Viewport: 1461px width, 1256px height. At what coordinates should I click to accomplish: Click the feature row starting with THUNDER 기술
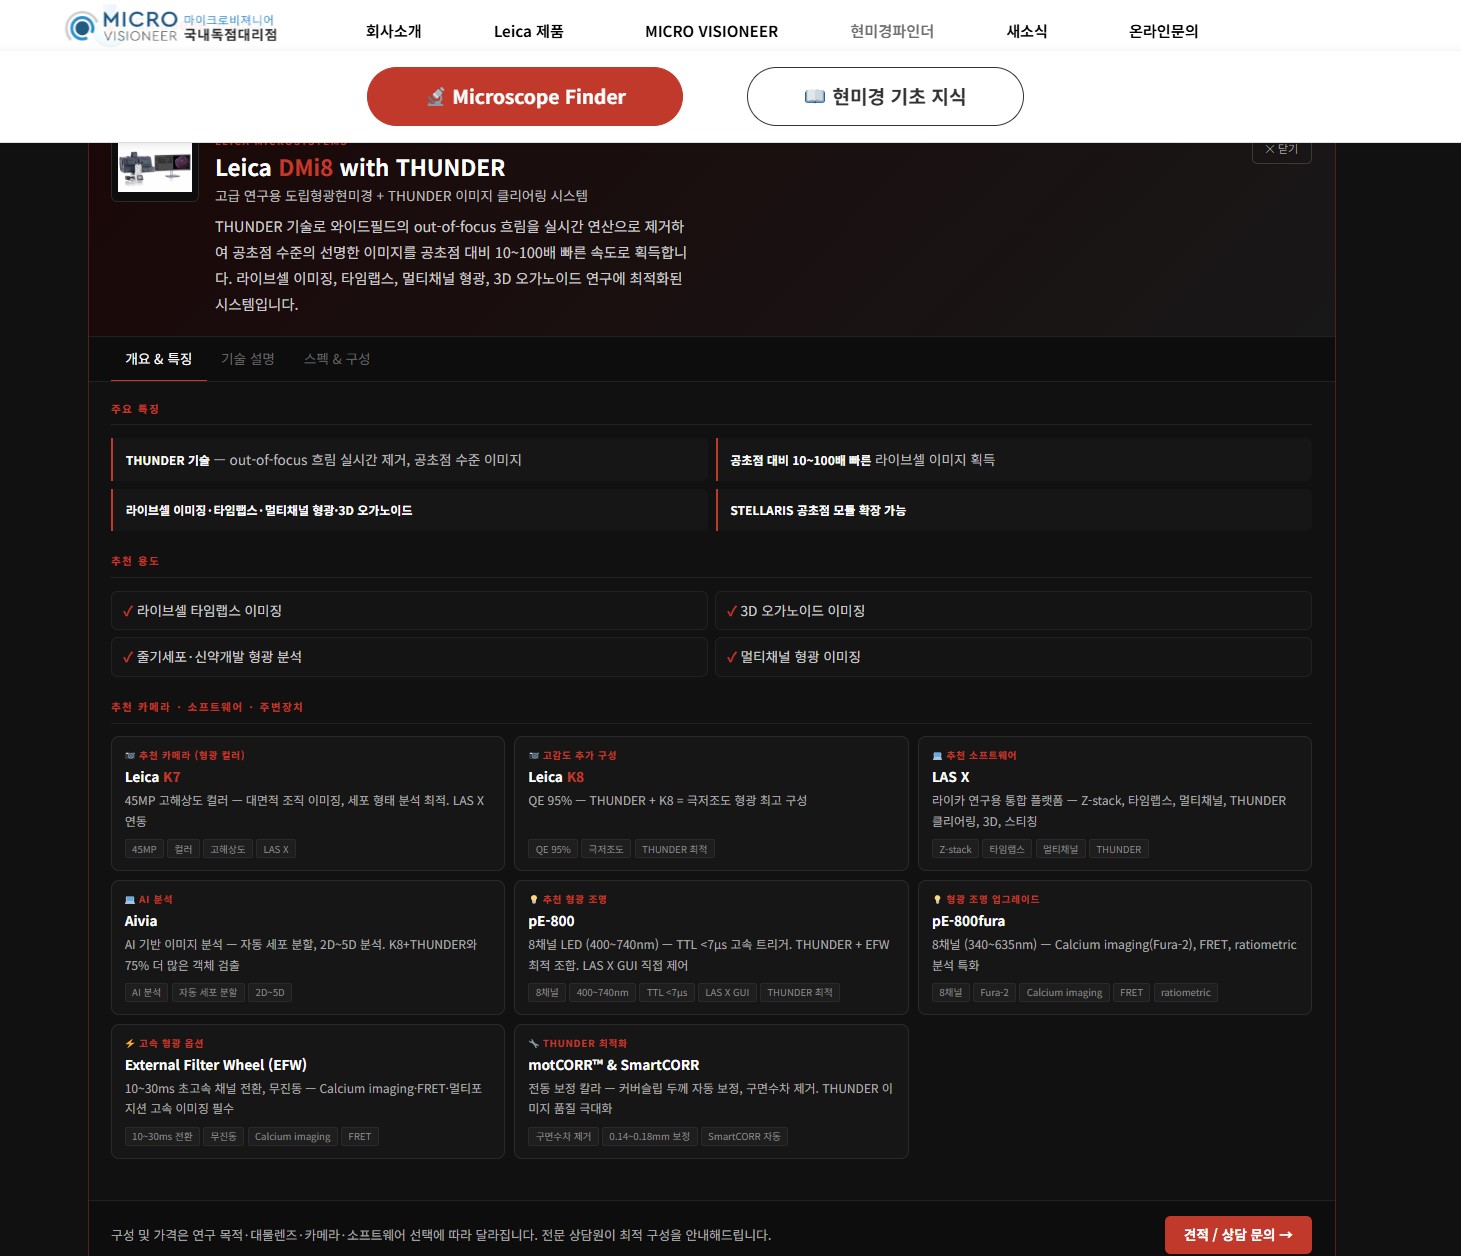409,460
